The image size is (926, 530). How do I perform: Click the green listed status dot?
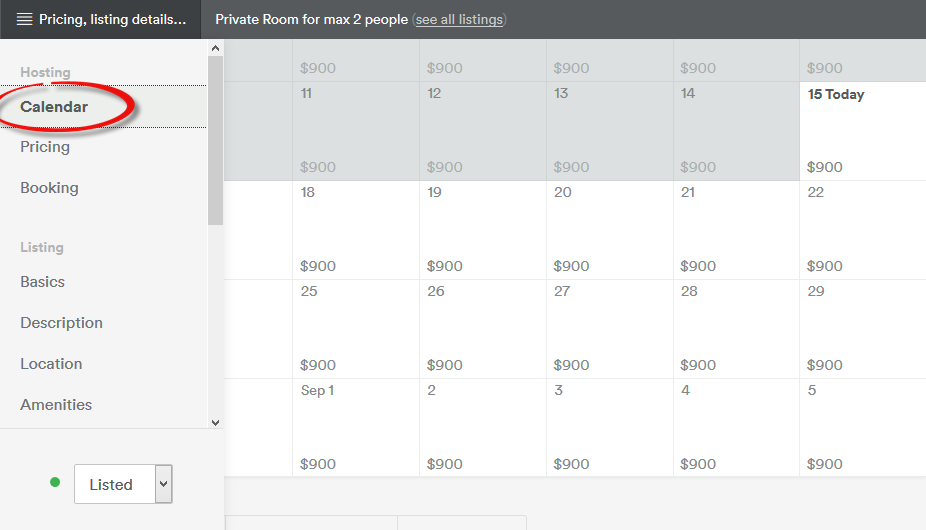tap(55, 483)
